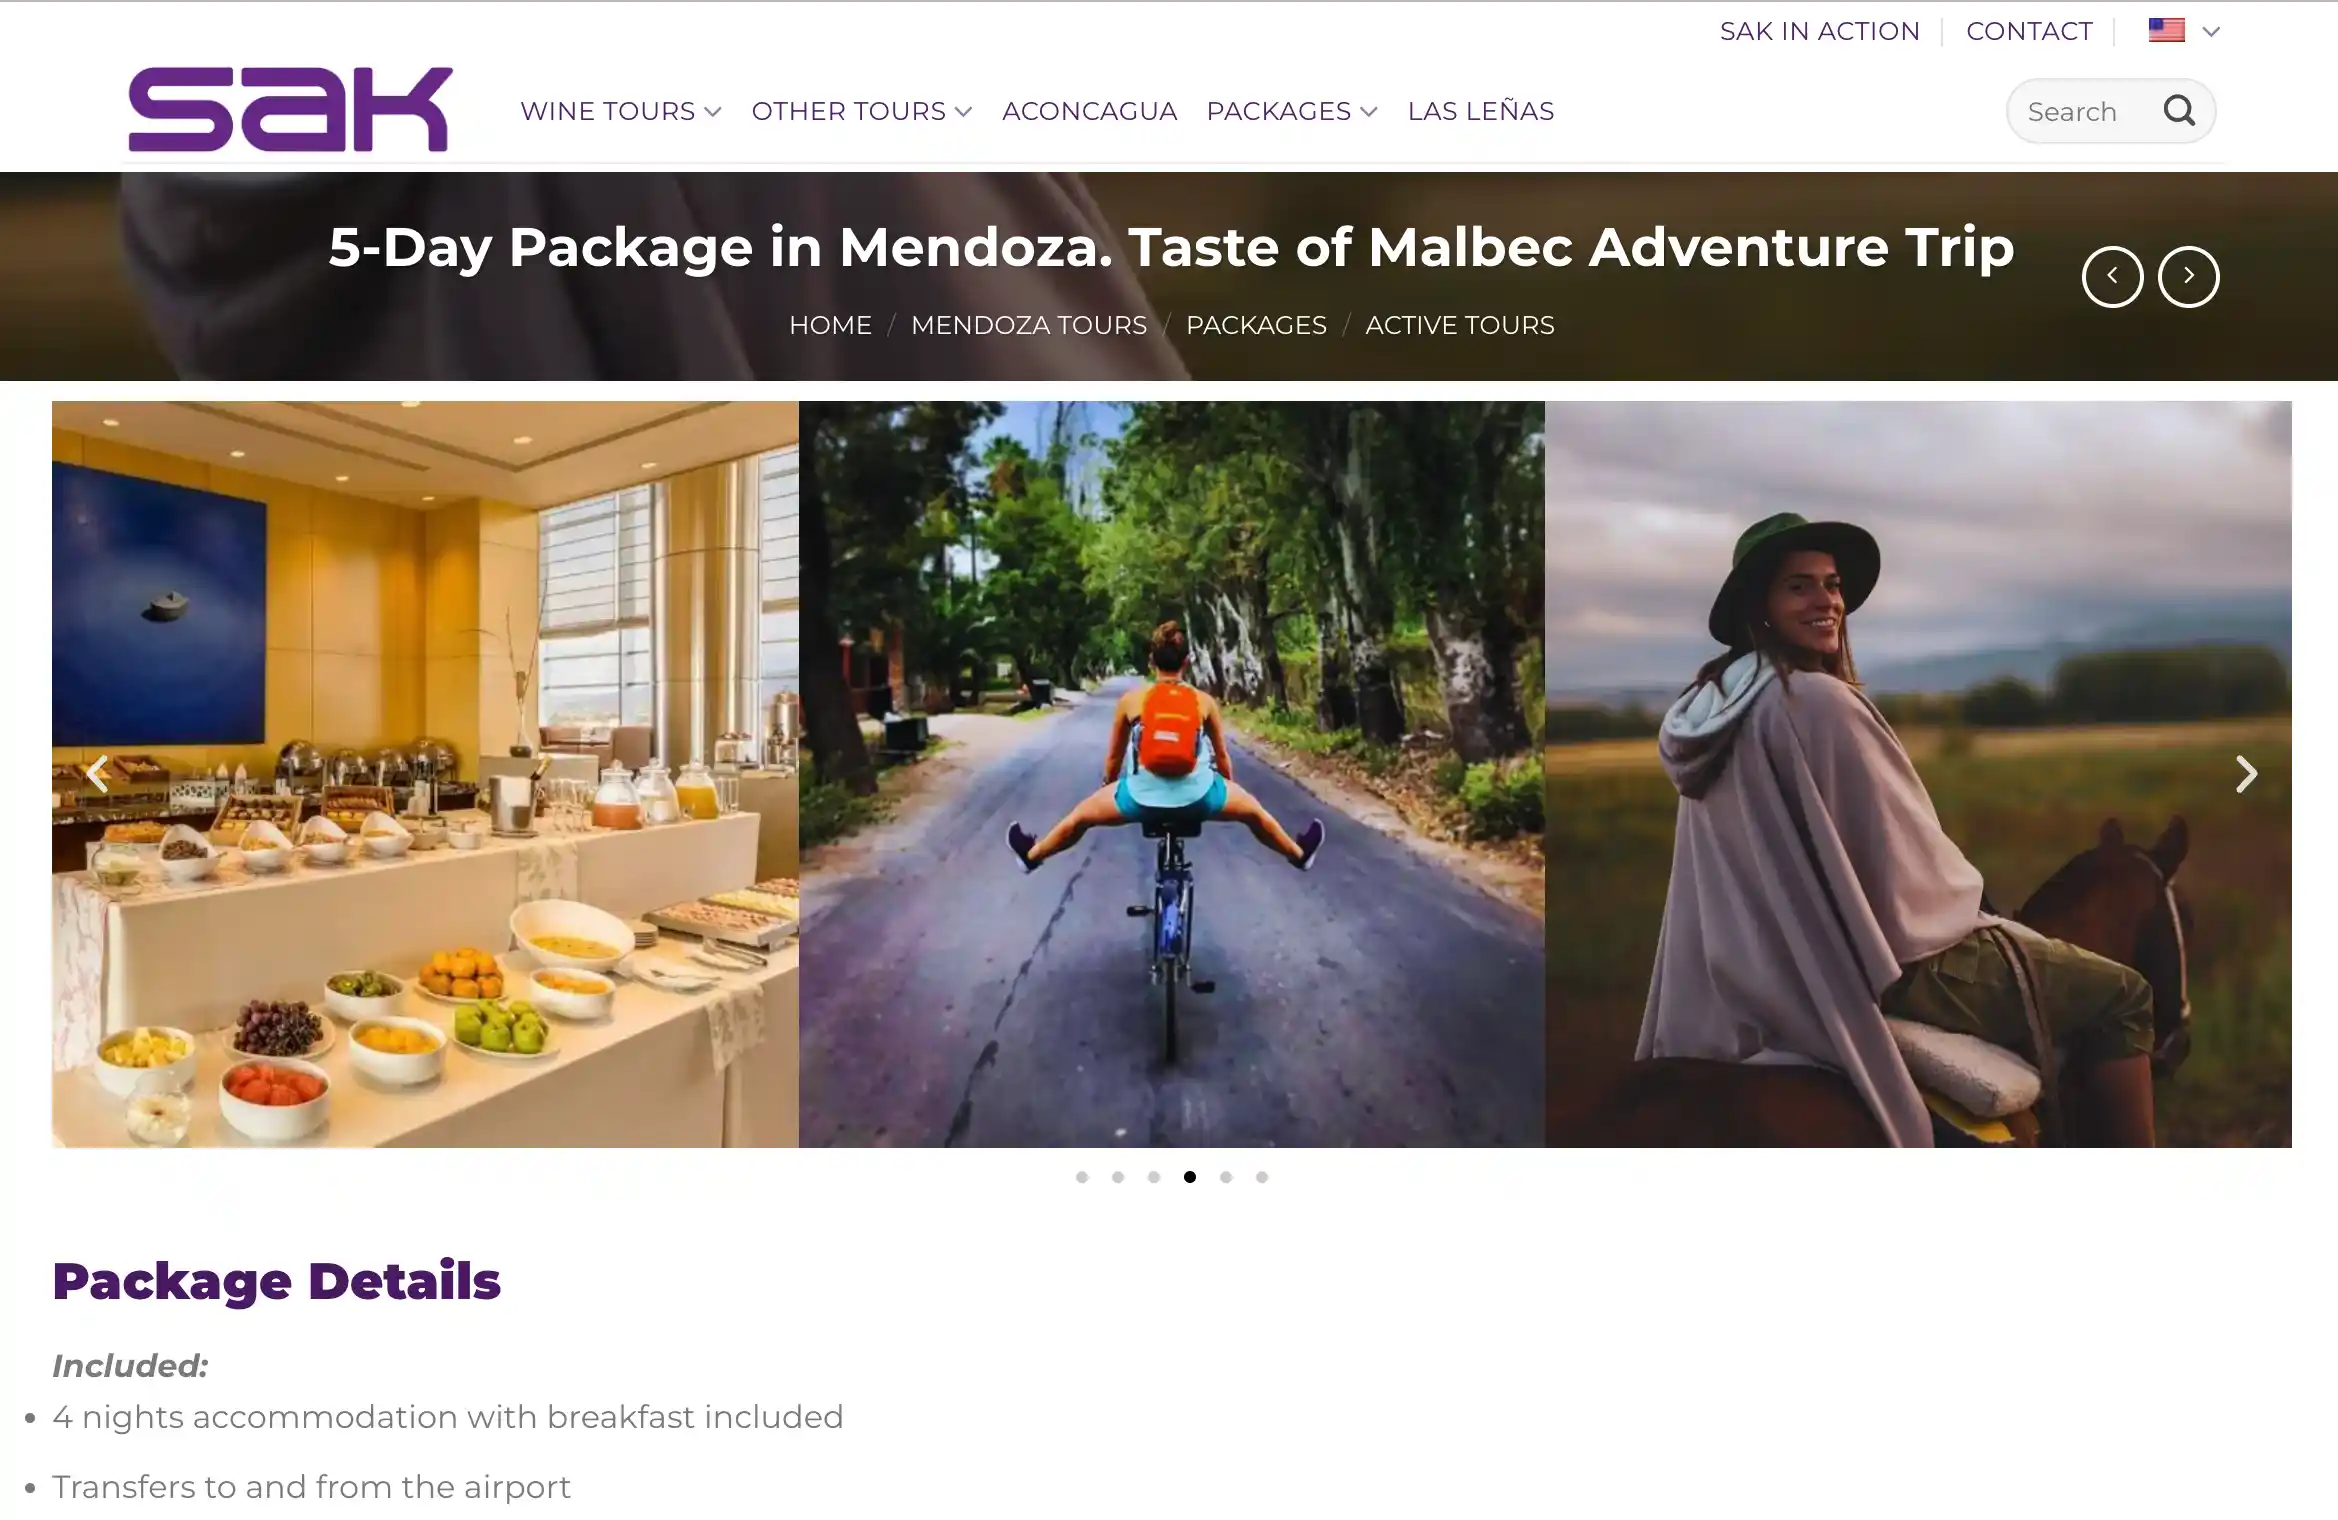Click the search magnifier icon
Screen dimensions: 2338x1520
(x=2179, y=110)
